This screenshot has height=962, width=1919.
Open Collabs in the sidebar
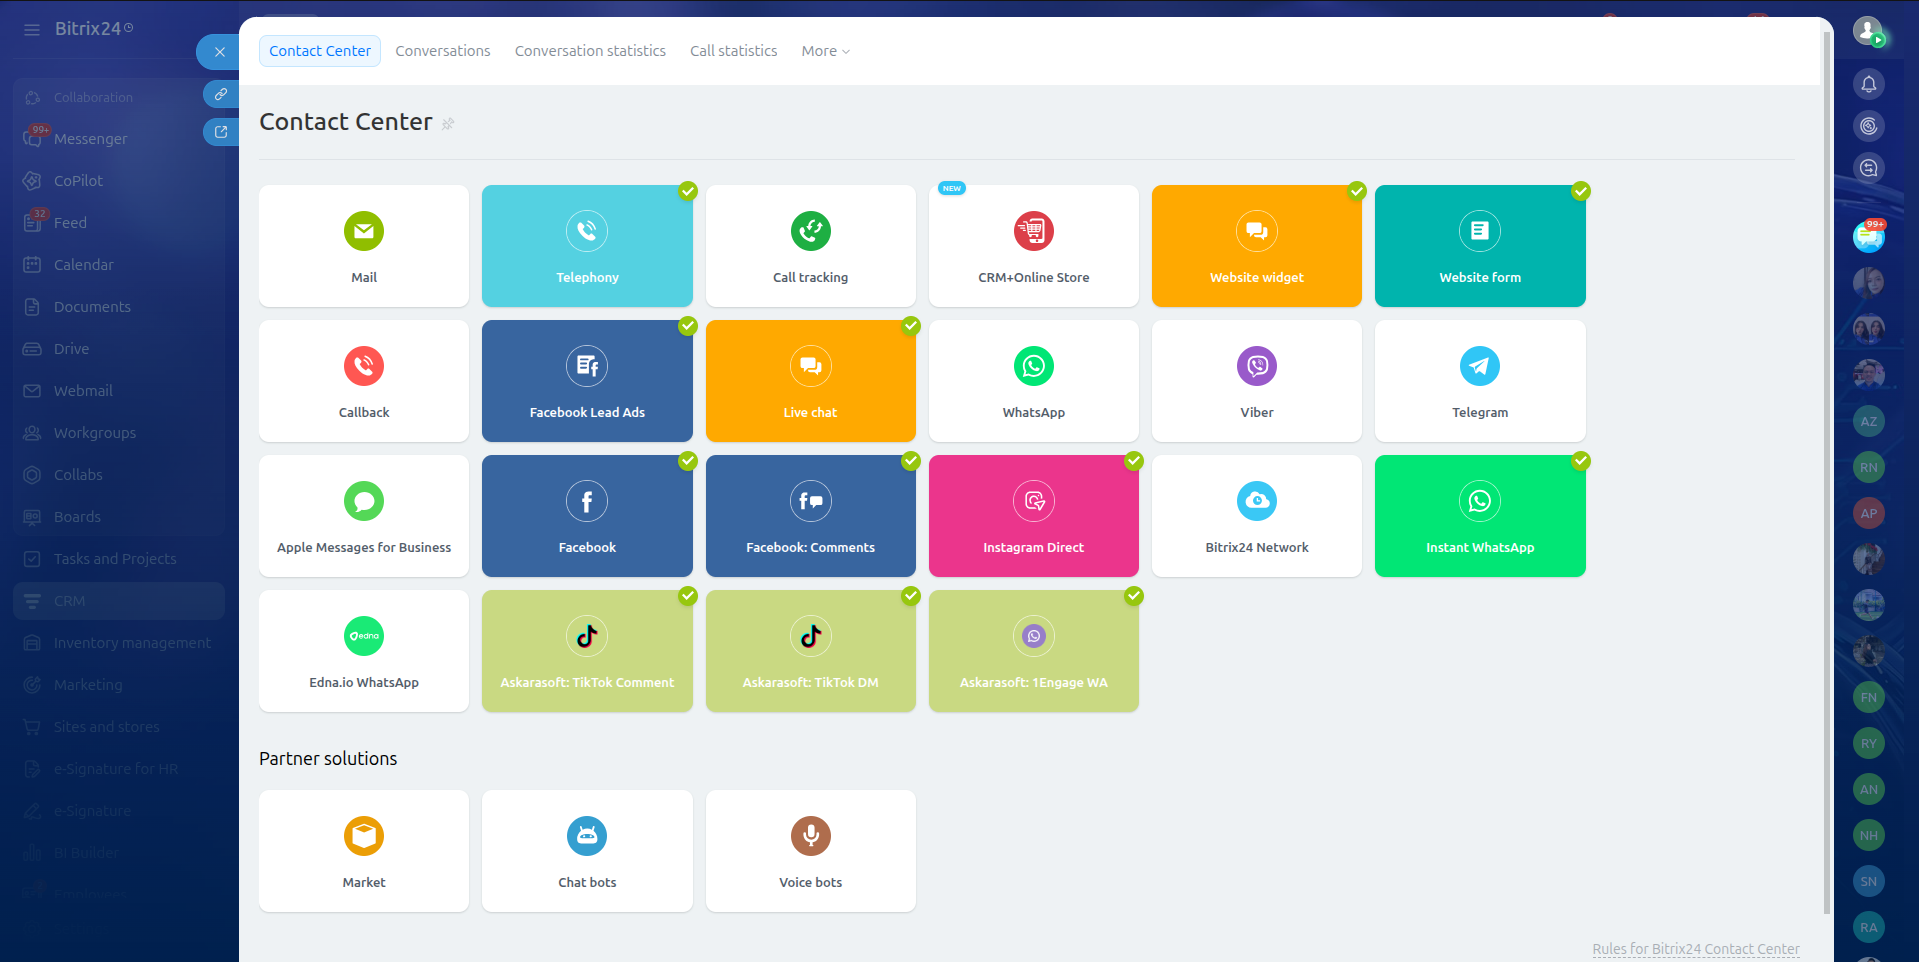tap(119, 475)
